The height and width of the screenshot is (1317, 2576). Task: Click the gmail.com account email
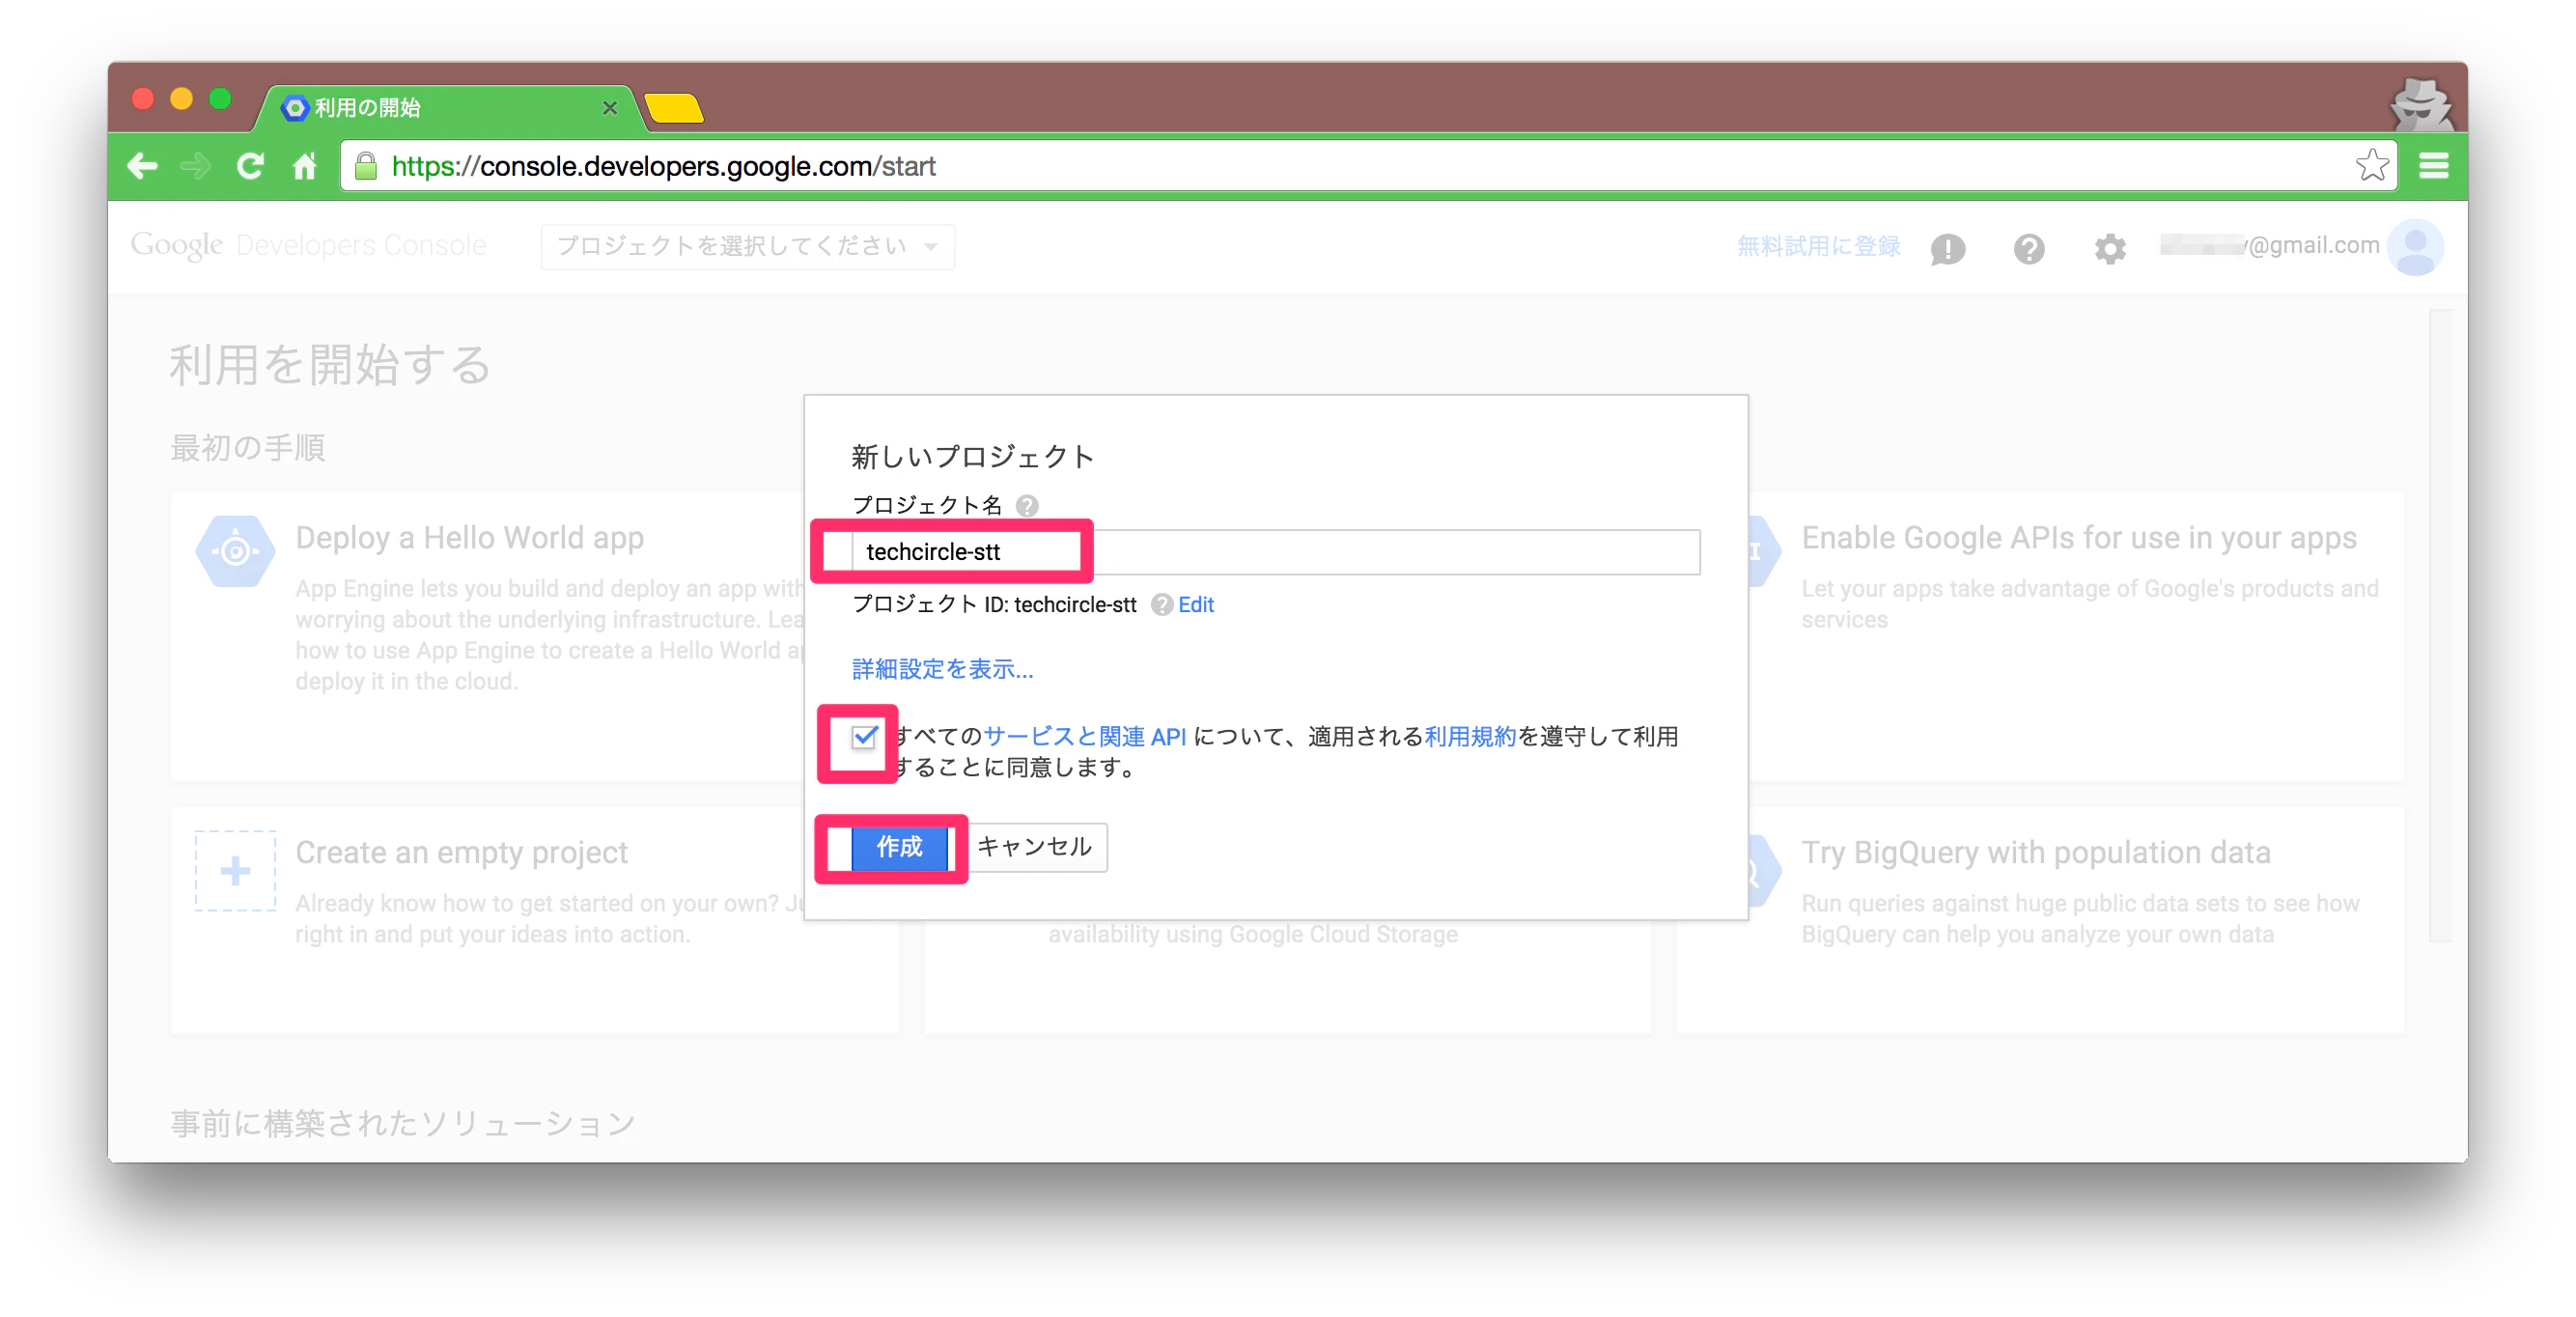pyautogui.click(x=2270, y=246)
